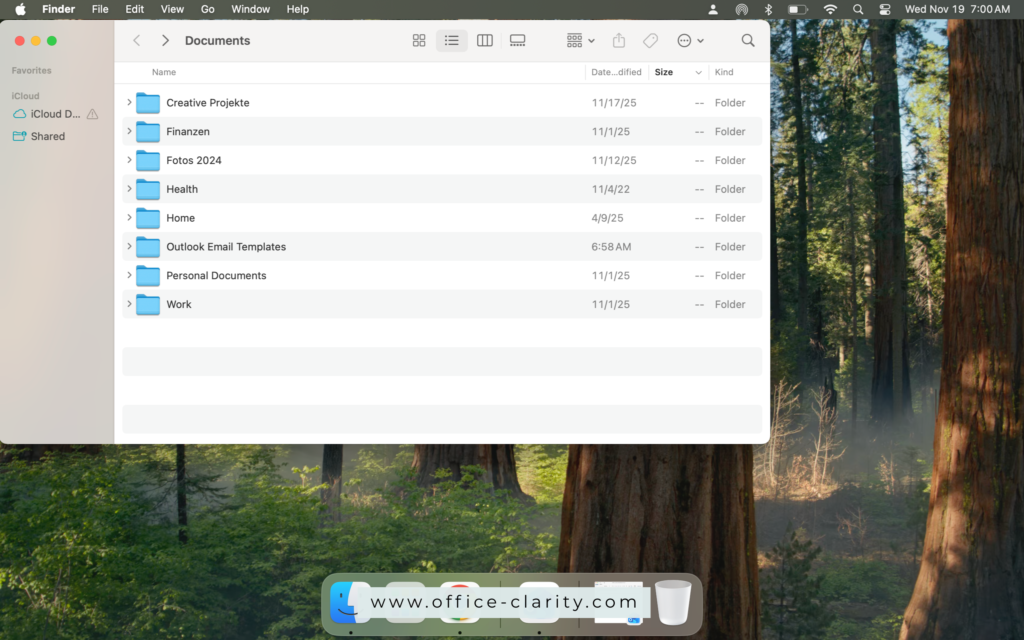1024x640 pixels.
Task: Open the More actions dropdown menu
Action: point(688,40)
